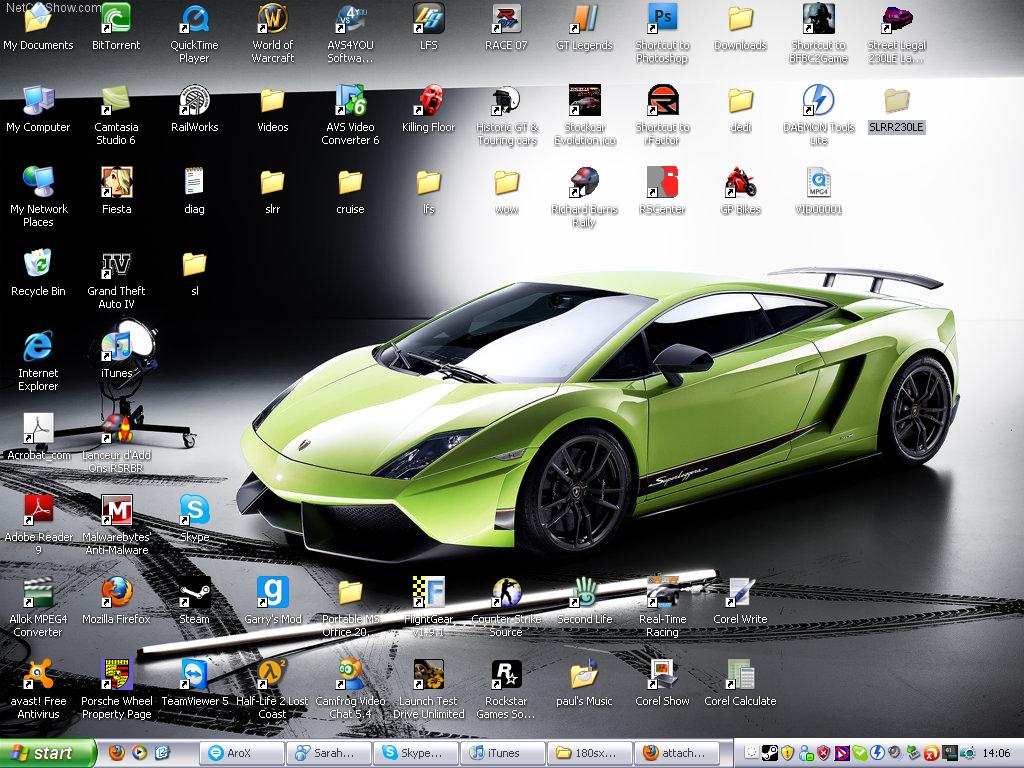The image size is (1024, 768).
Task: Click the Killing Floor game shortcut
Action: 428,101
